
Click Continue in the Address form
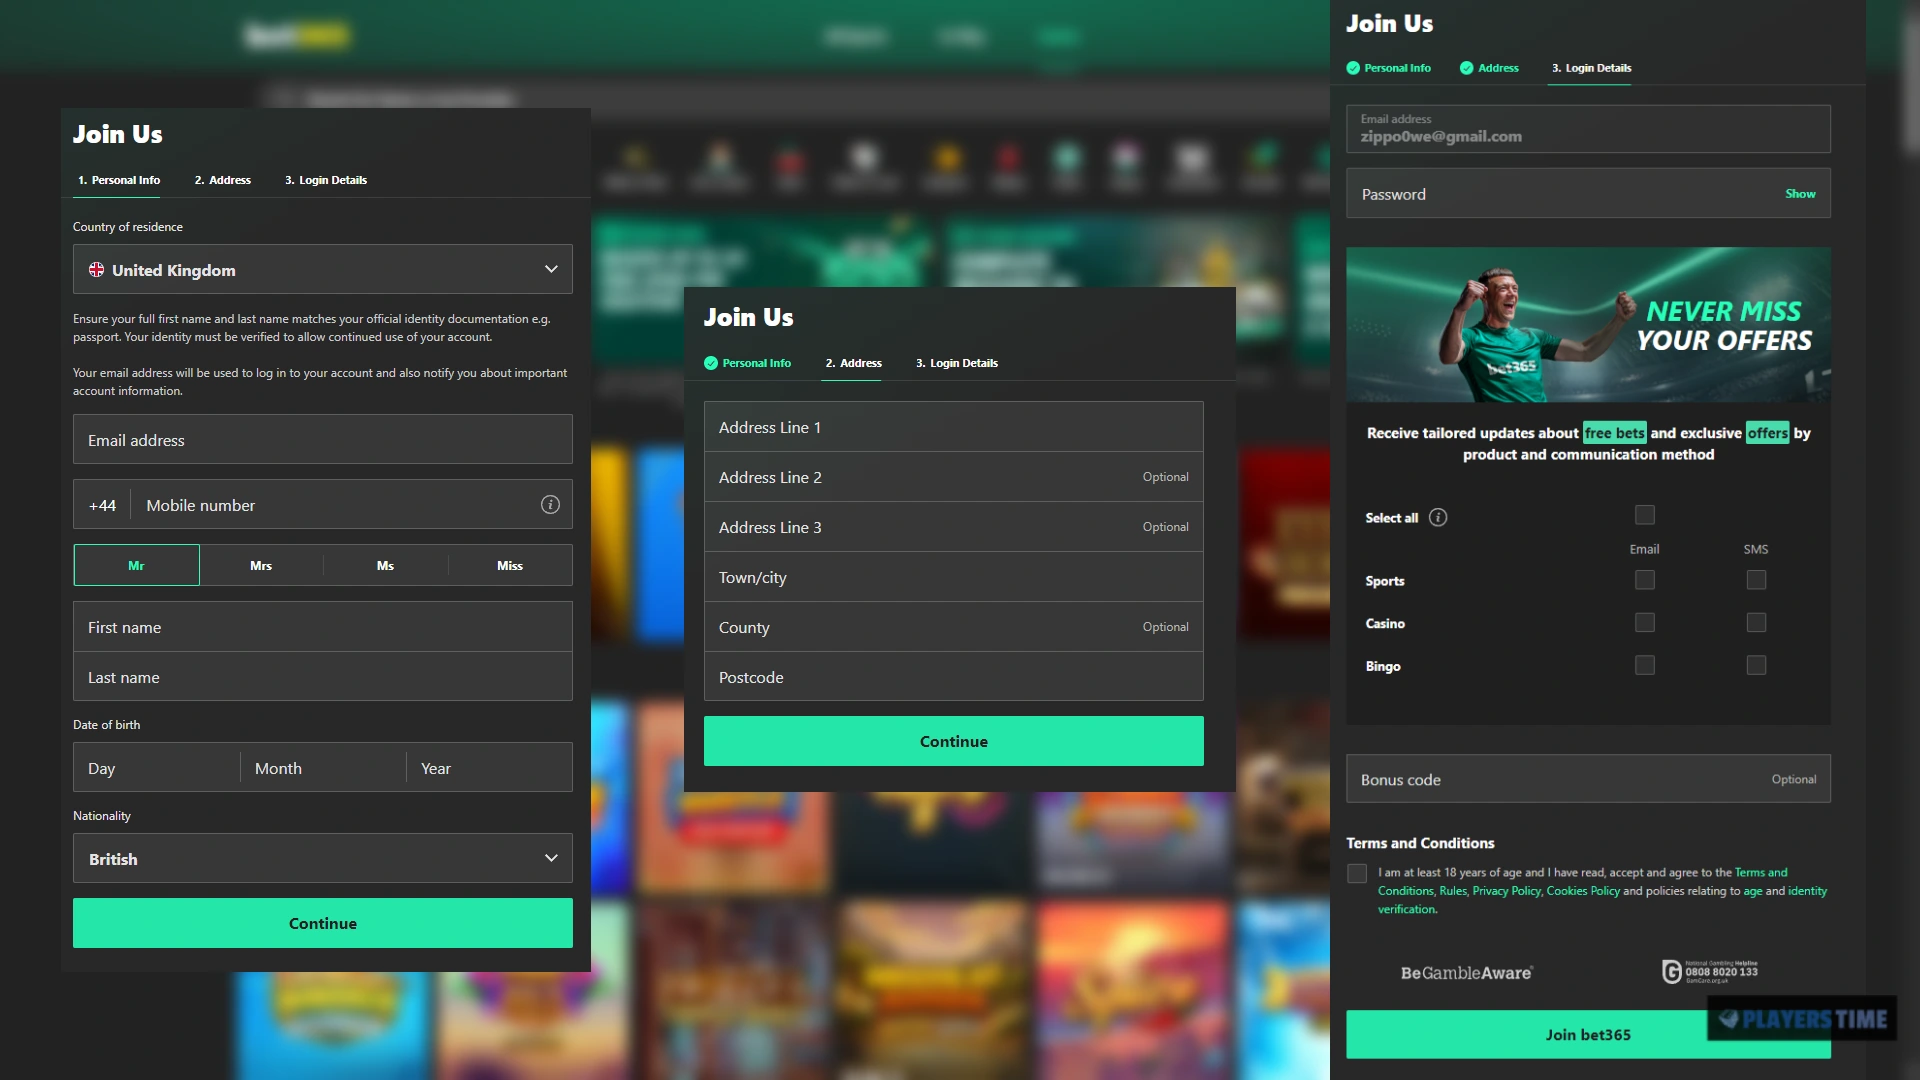click(x=954, y=741)
